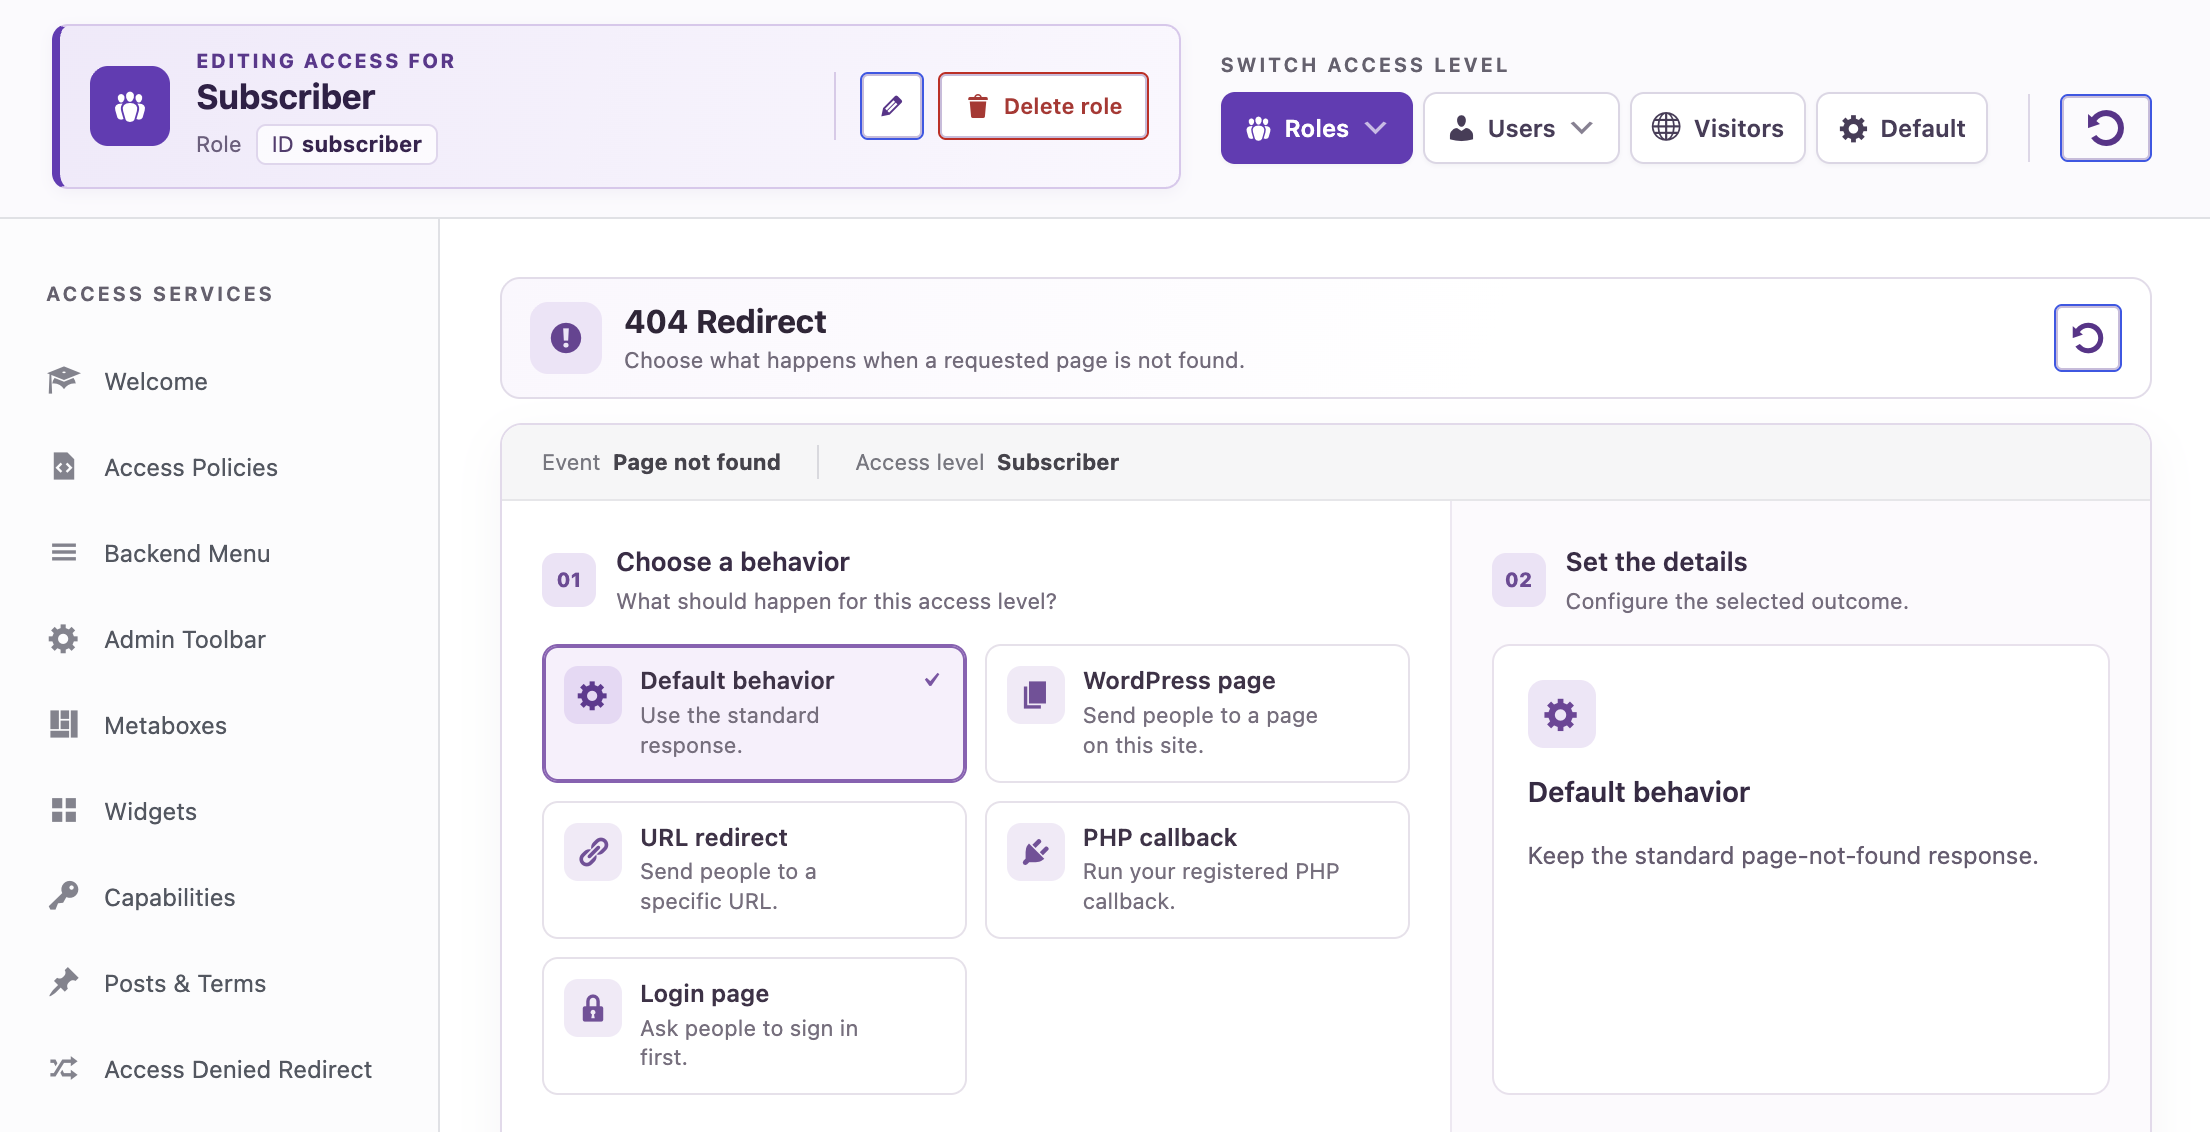Select the Login page behavior card
The width and height of the screenshot is (2210, 1132).
click(754, 1026)
